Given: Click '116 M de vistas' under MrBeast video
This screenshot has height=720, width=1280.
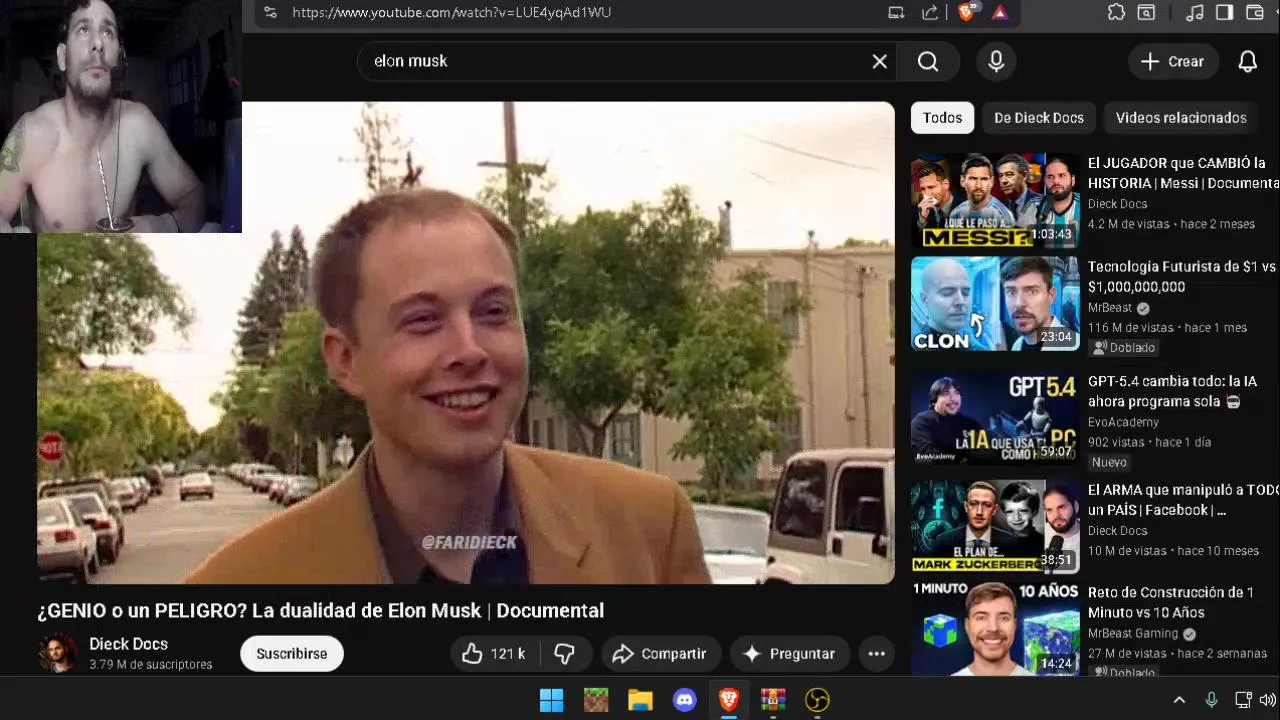Looking at the screenshot, I should (x=1130, y=327).
